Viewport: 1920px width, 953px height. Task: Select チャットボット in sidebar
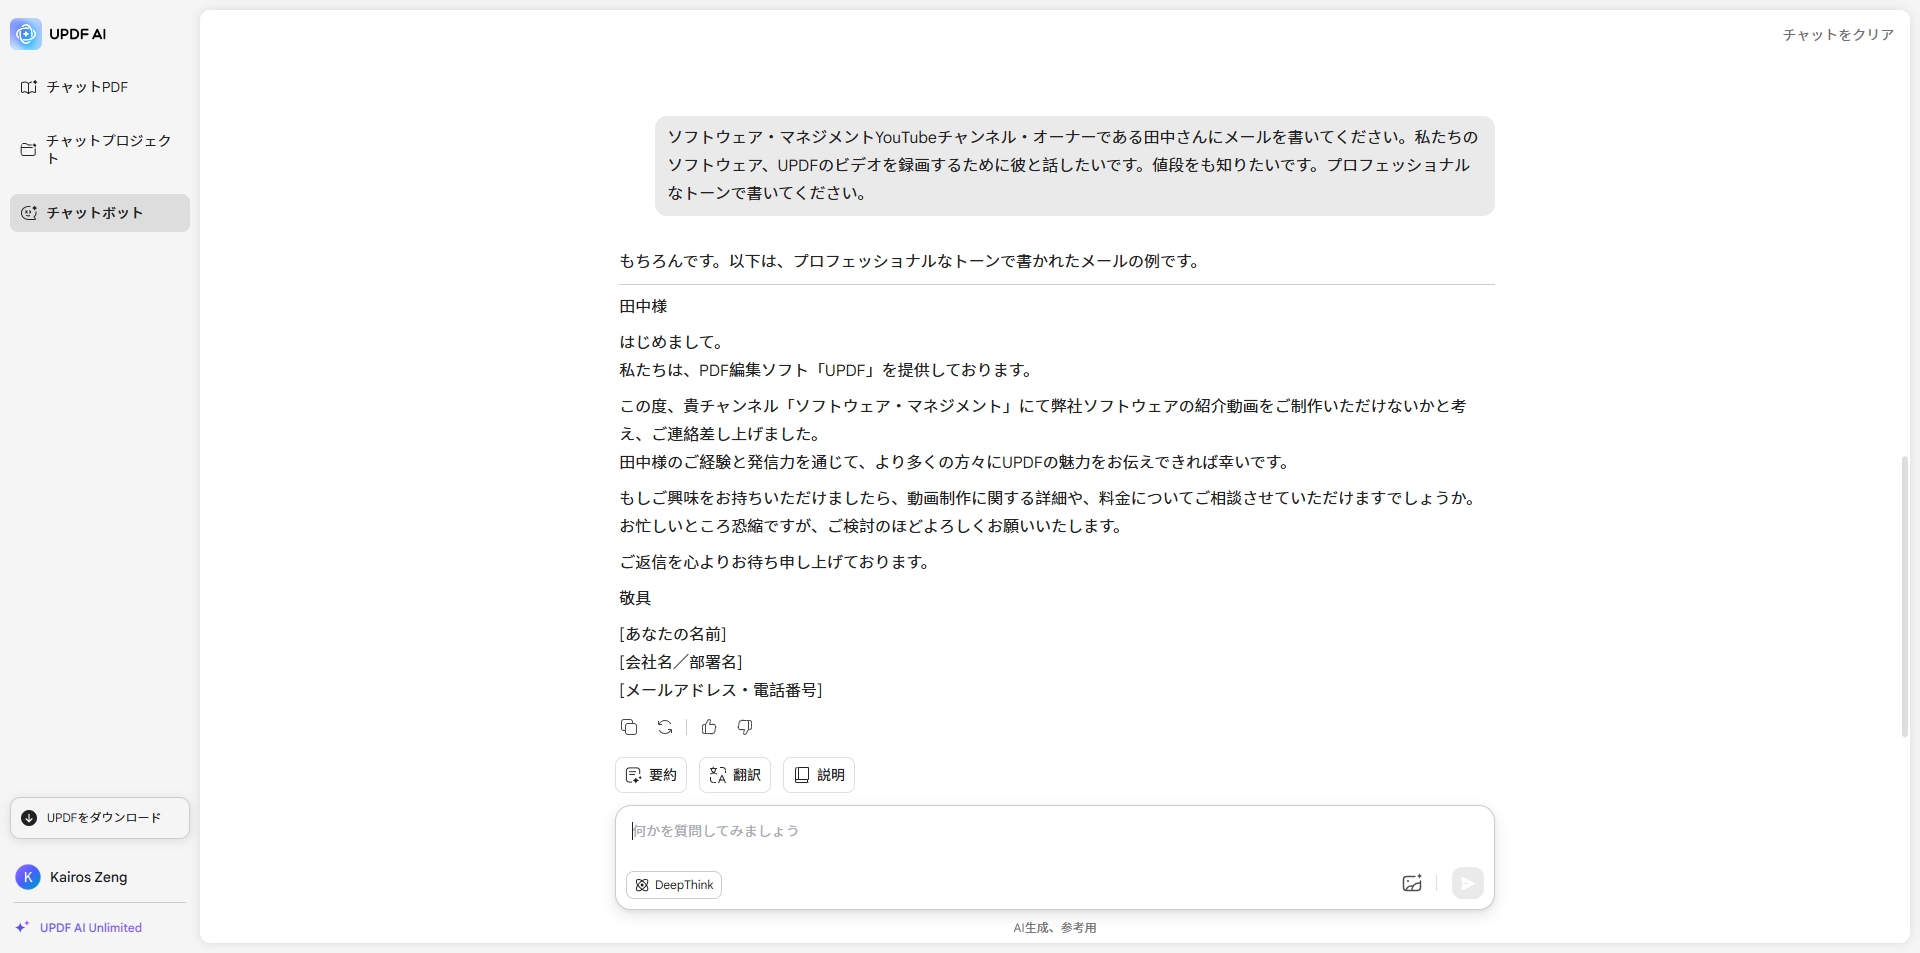click(100, 213)
